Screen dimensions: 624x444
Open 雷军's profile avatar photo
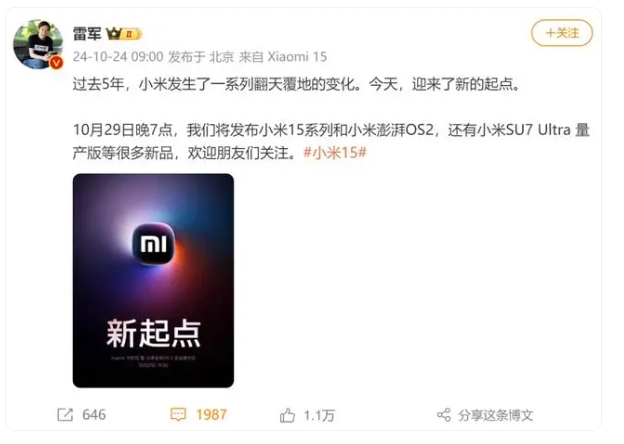[x=38, y=44]
